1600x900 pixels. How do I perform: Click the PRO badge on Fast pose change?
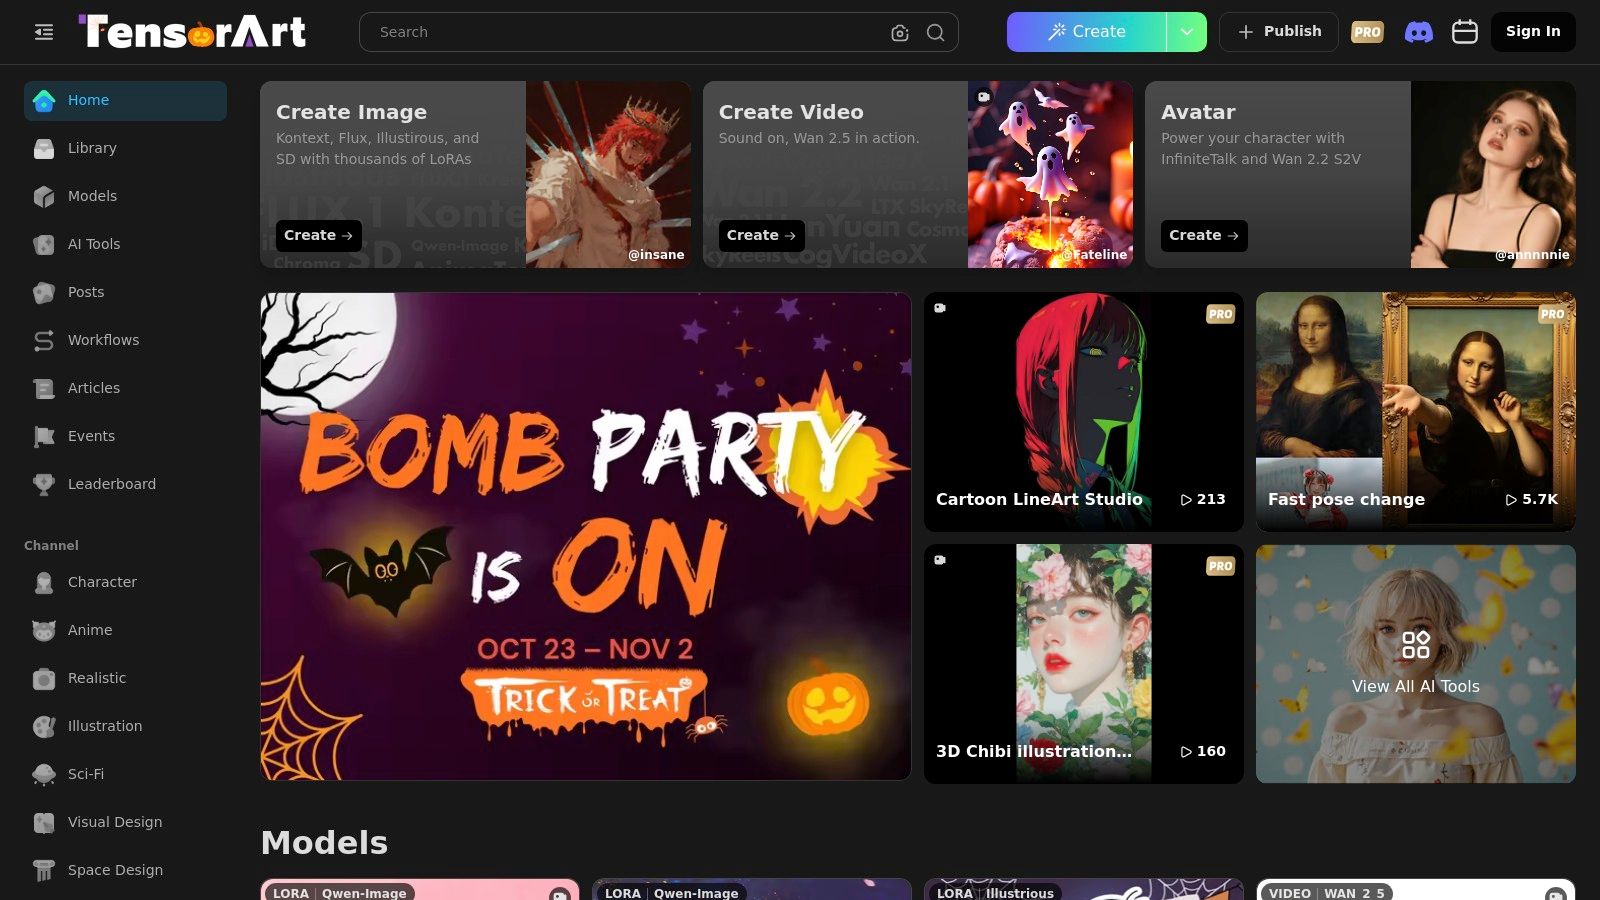pos(1552,314)
